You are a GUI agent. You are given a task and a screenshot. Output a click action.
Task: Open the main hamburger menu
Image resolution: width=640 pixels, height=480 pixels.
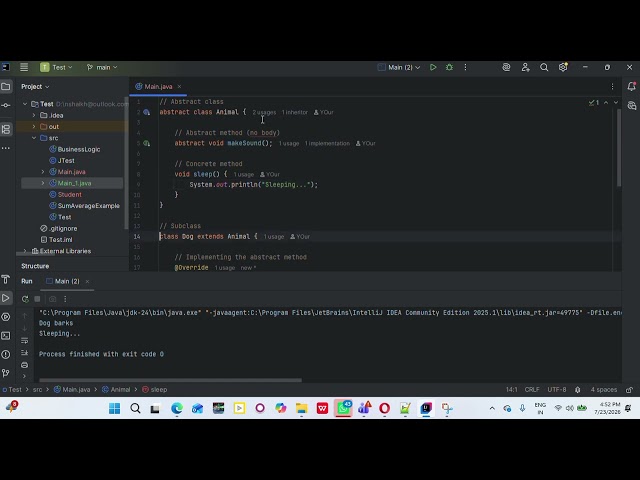point(24,67)
